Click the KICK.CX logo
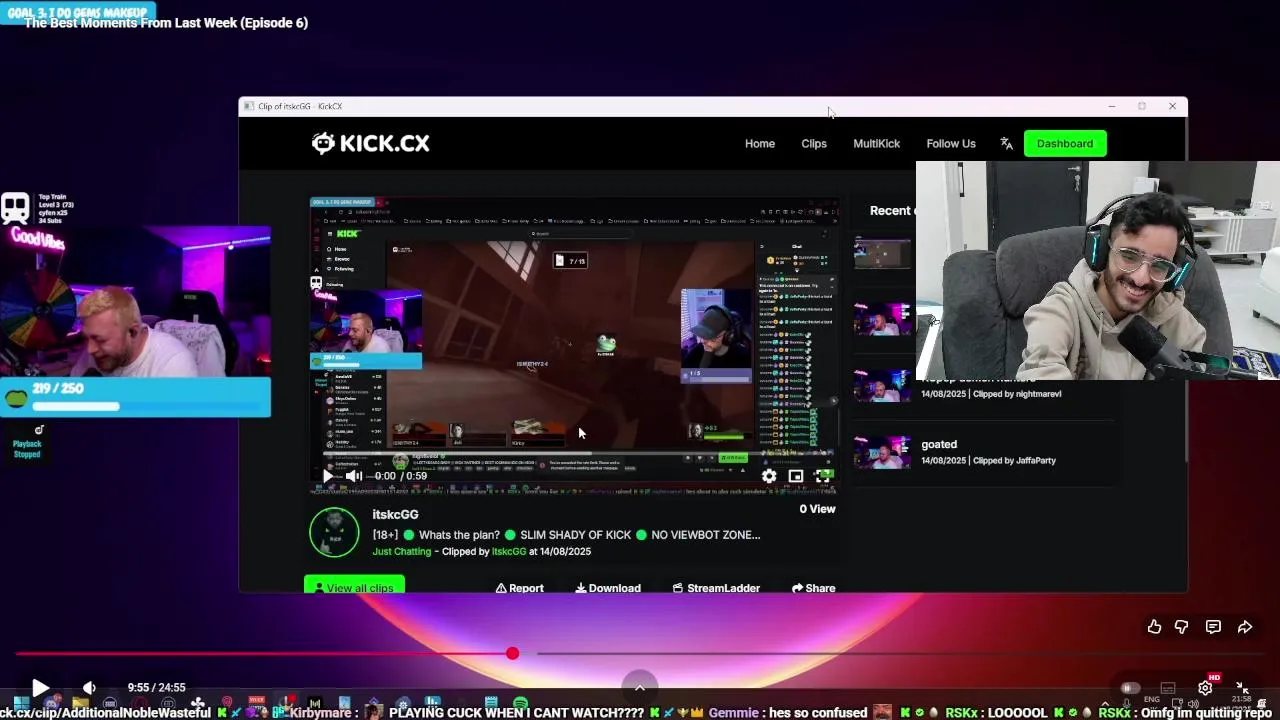The height and width of the screenshot is (720, 1280). pyautogui.click(x=370, y=143)
